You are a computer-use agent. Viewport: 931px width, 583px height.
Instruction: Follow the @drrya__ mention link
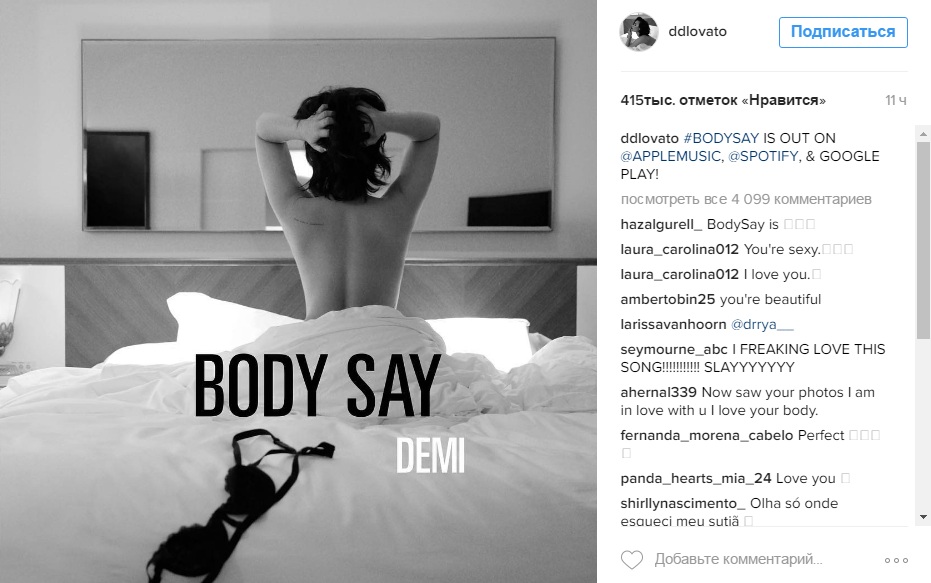click(x=762, y=325)
